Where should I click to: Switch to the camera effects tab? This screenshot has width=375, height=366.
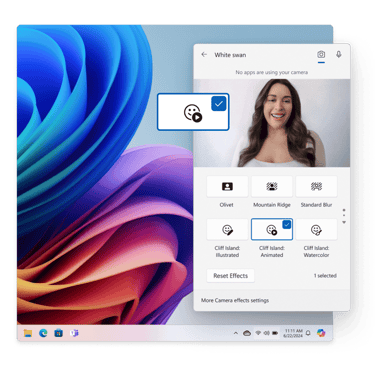click(x=321, y=54)
